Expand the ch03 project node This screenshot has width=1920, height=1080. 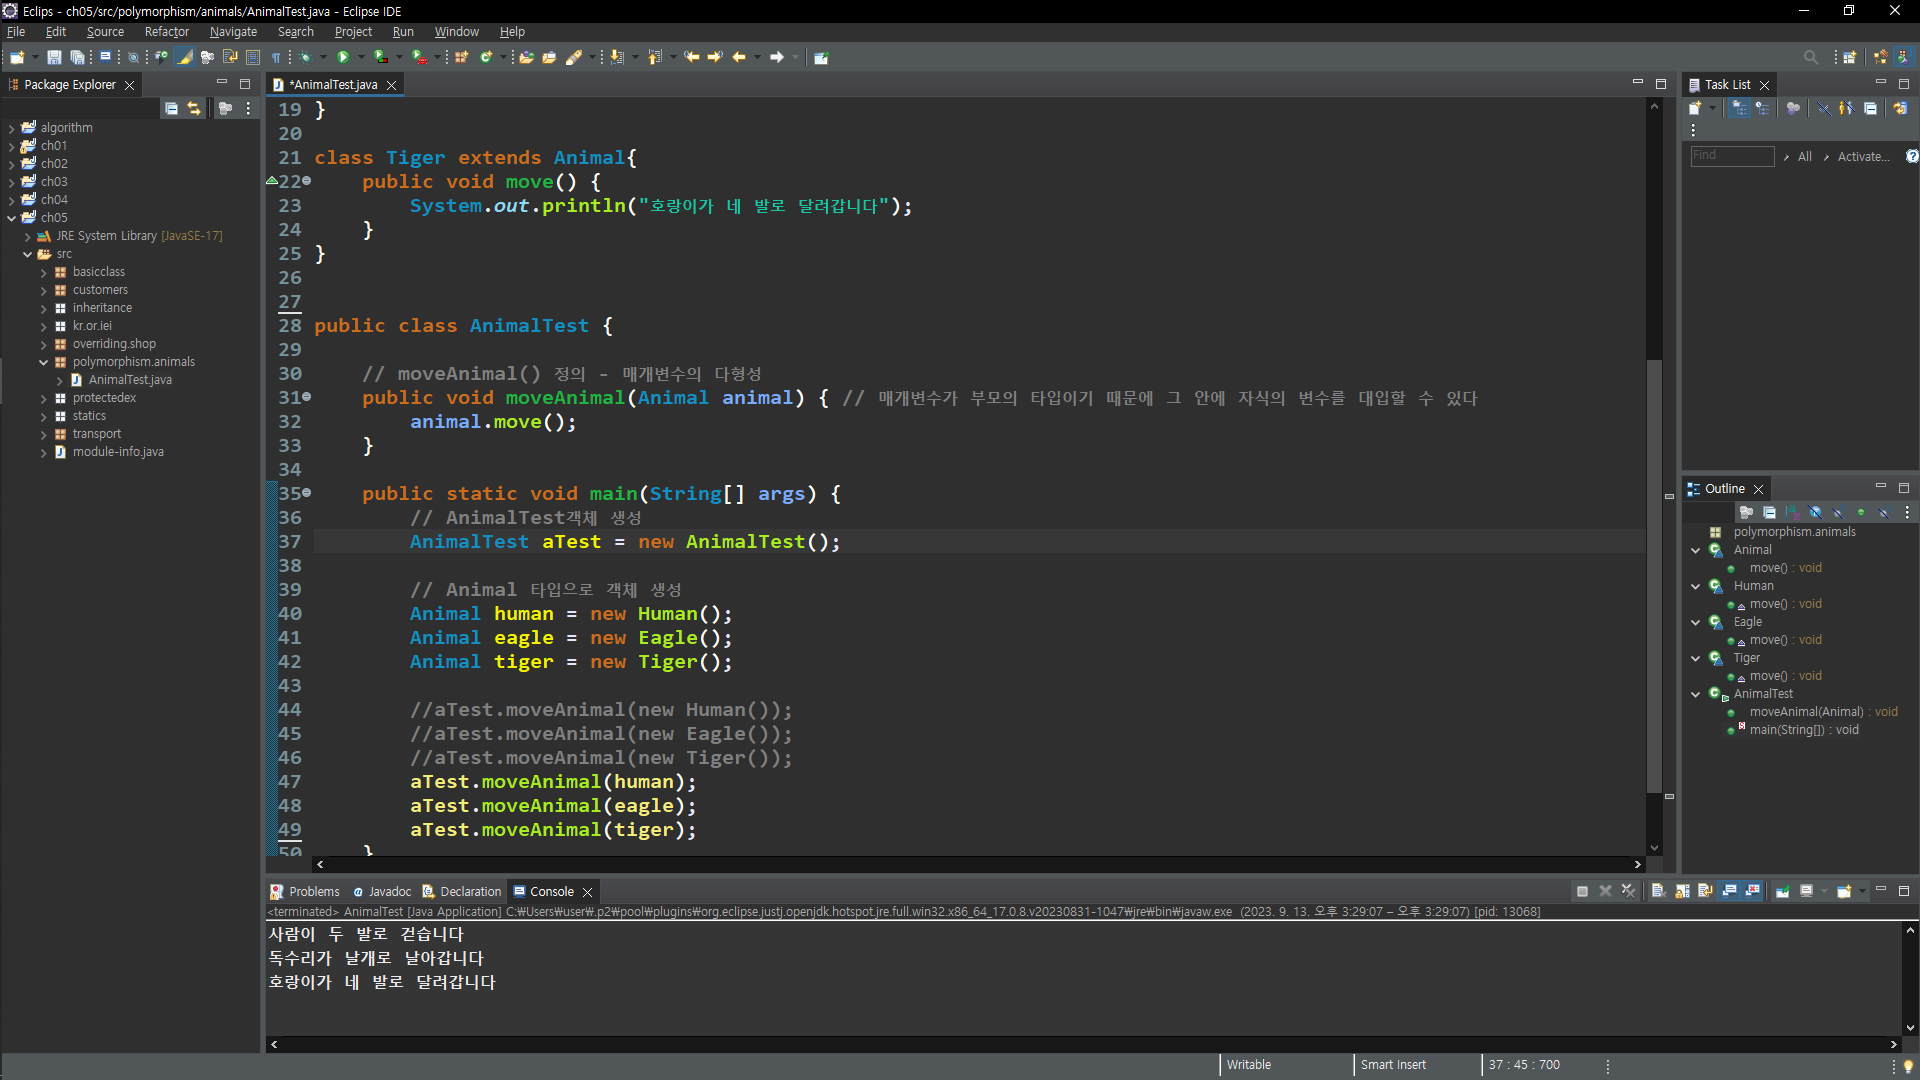pyautogui.click(x=12, y=182)
